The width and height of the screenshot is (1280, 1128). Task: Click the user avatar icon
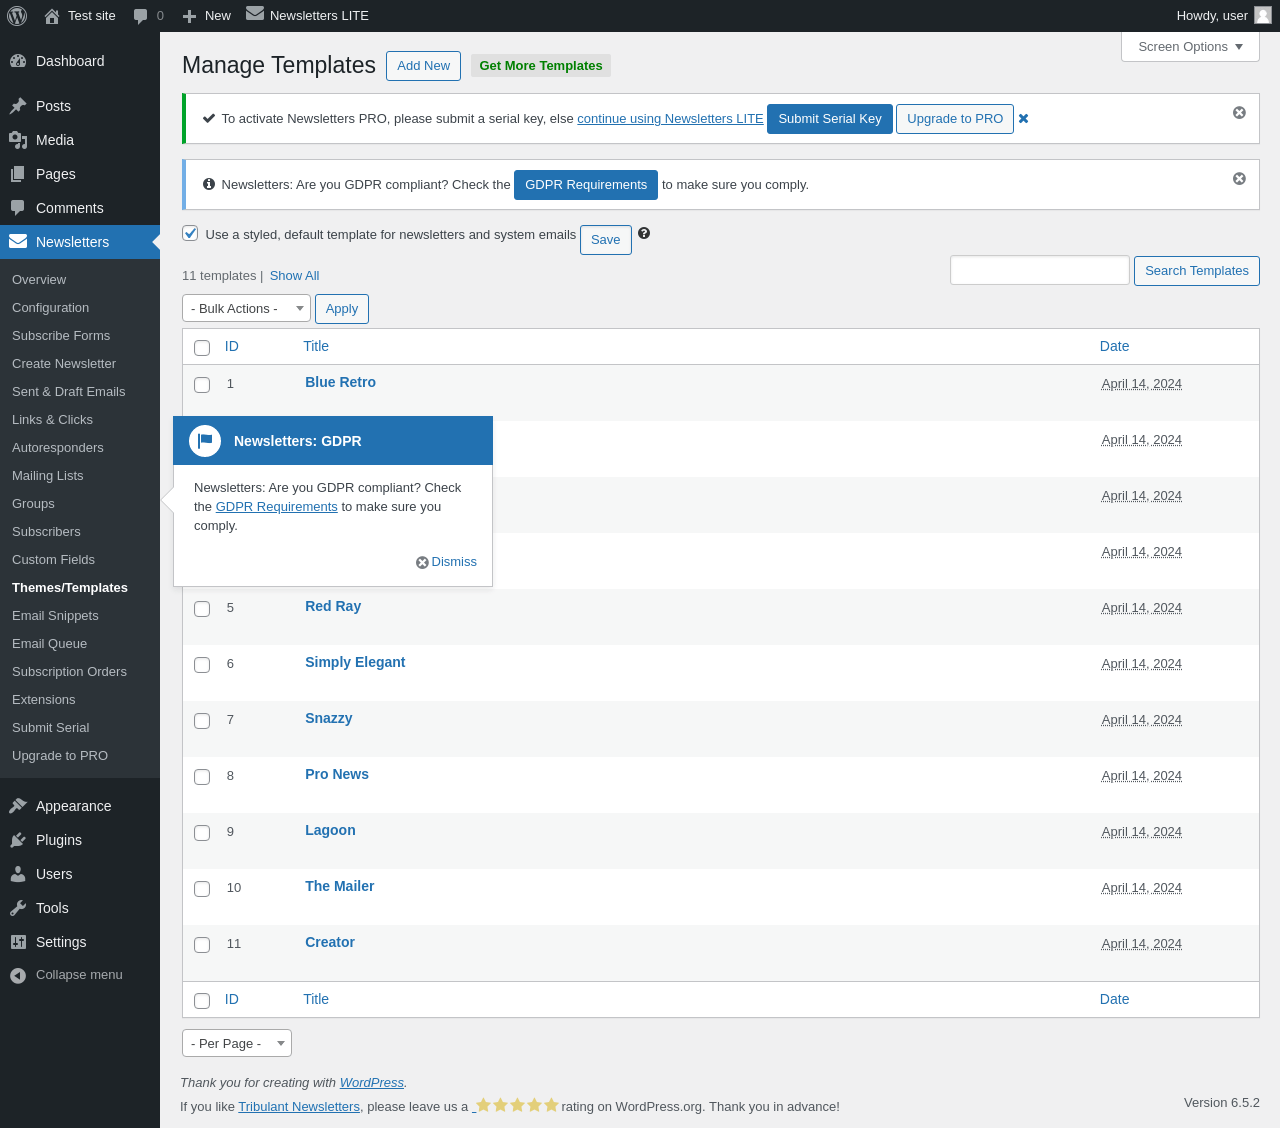pyautogui.click(x=1263, y=15)
